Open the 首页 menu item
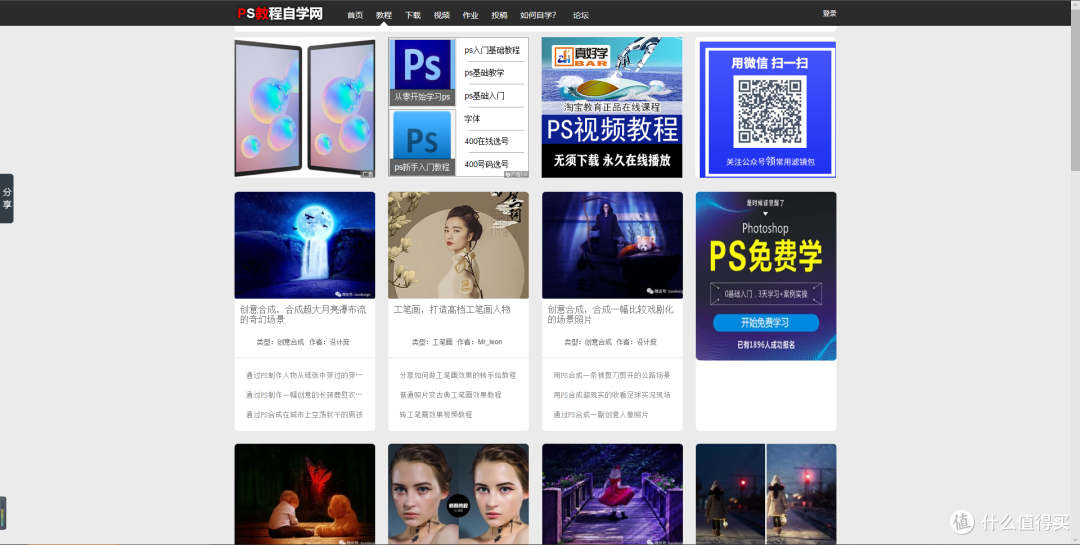 click(355, 15)
